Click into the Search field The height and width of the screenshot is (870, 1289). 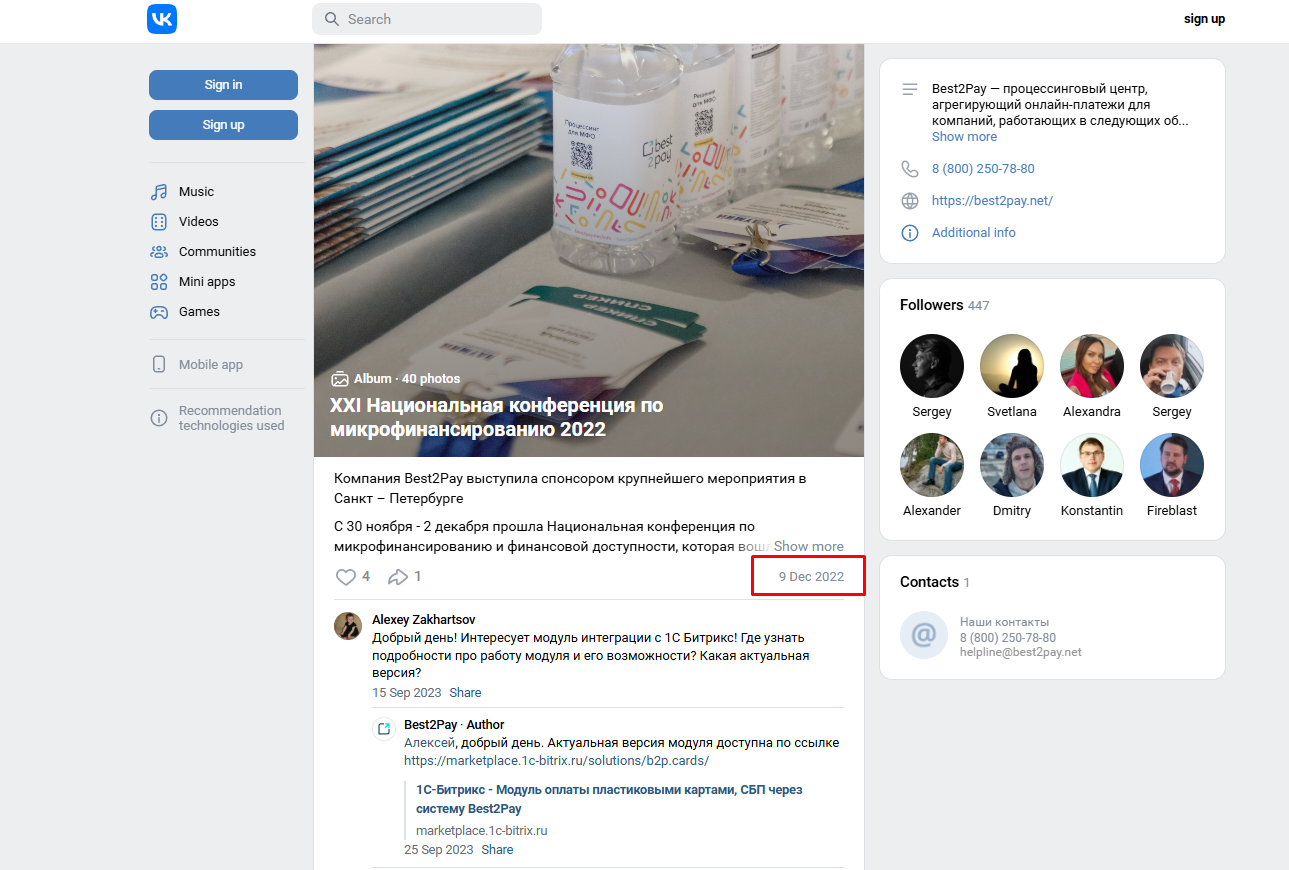point(426,18)
